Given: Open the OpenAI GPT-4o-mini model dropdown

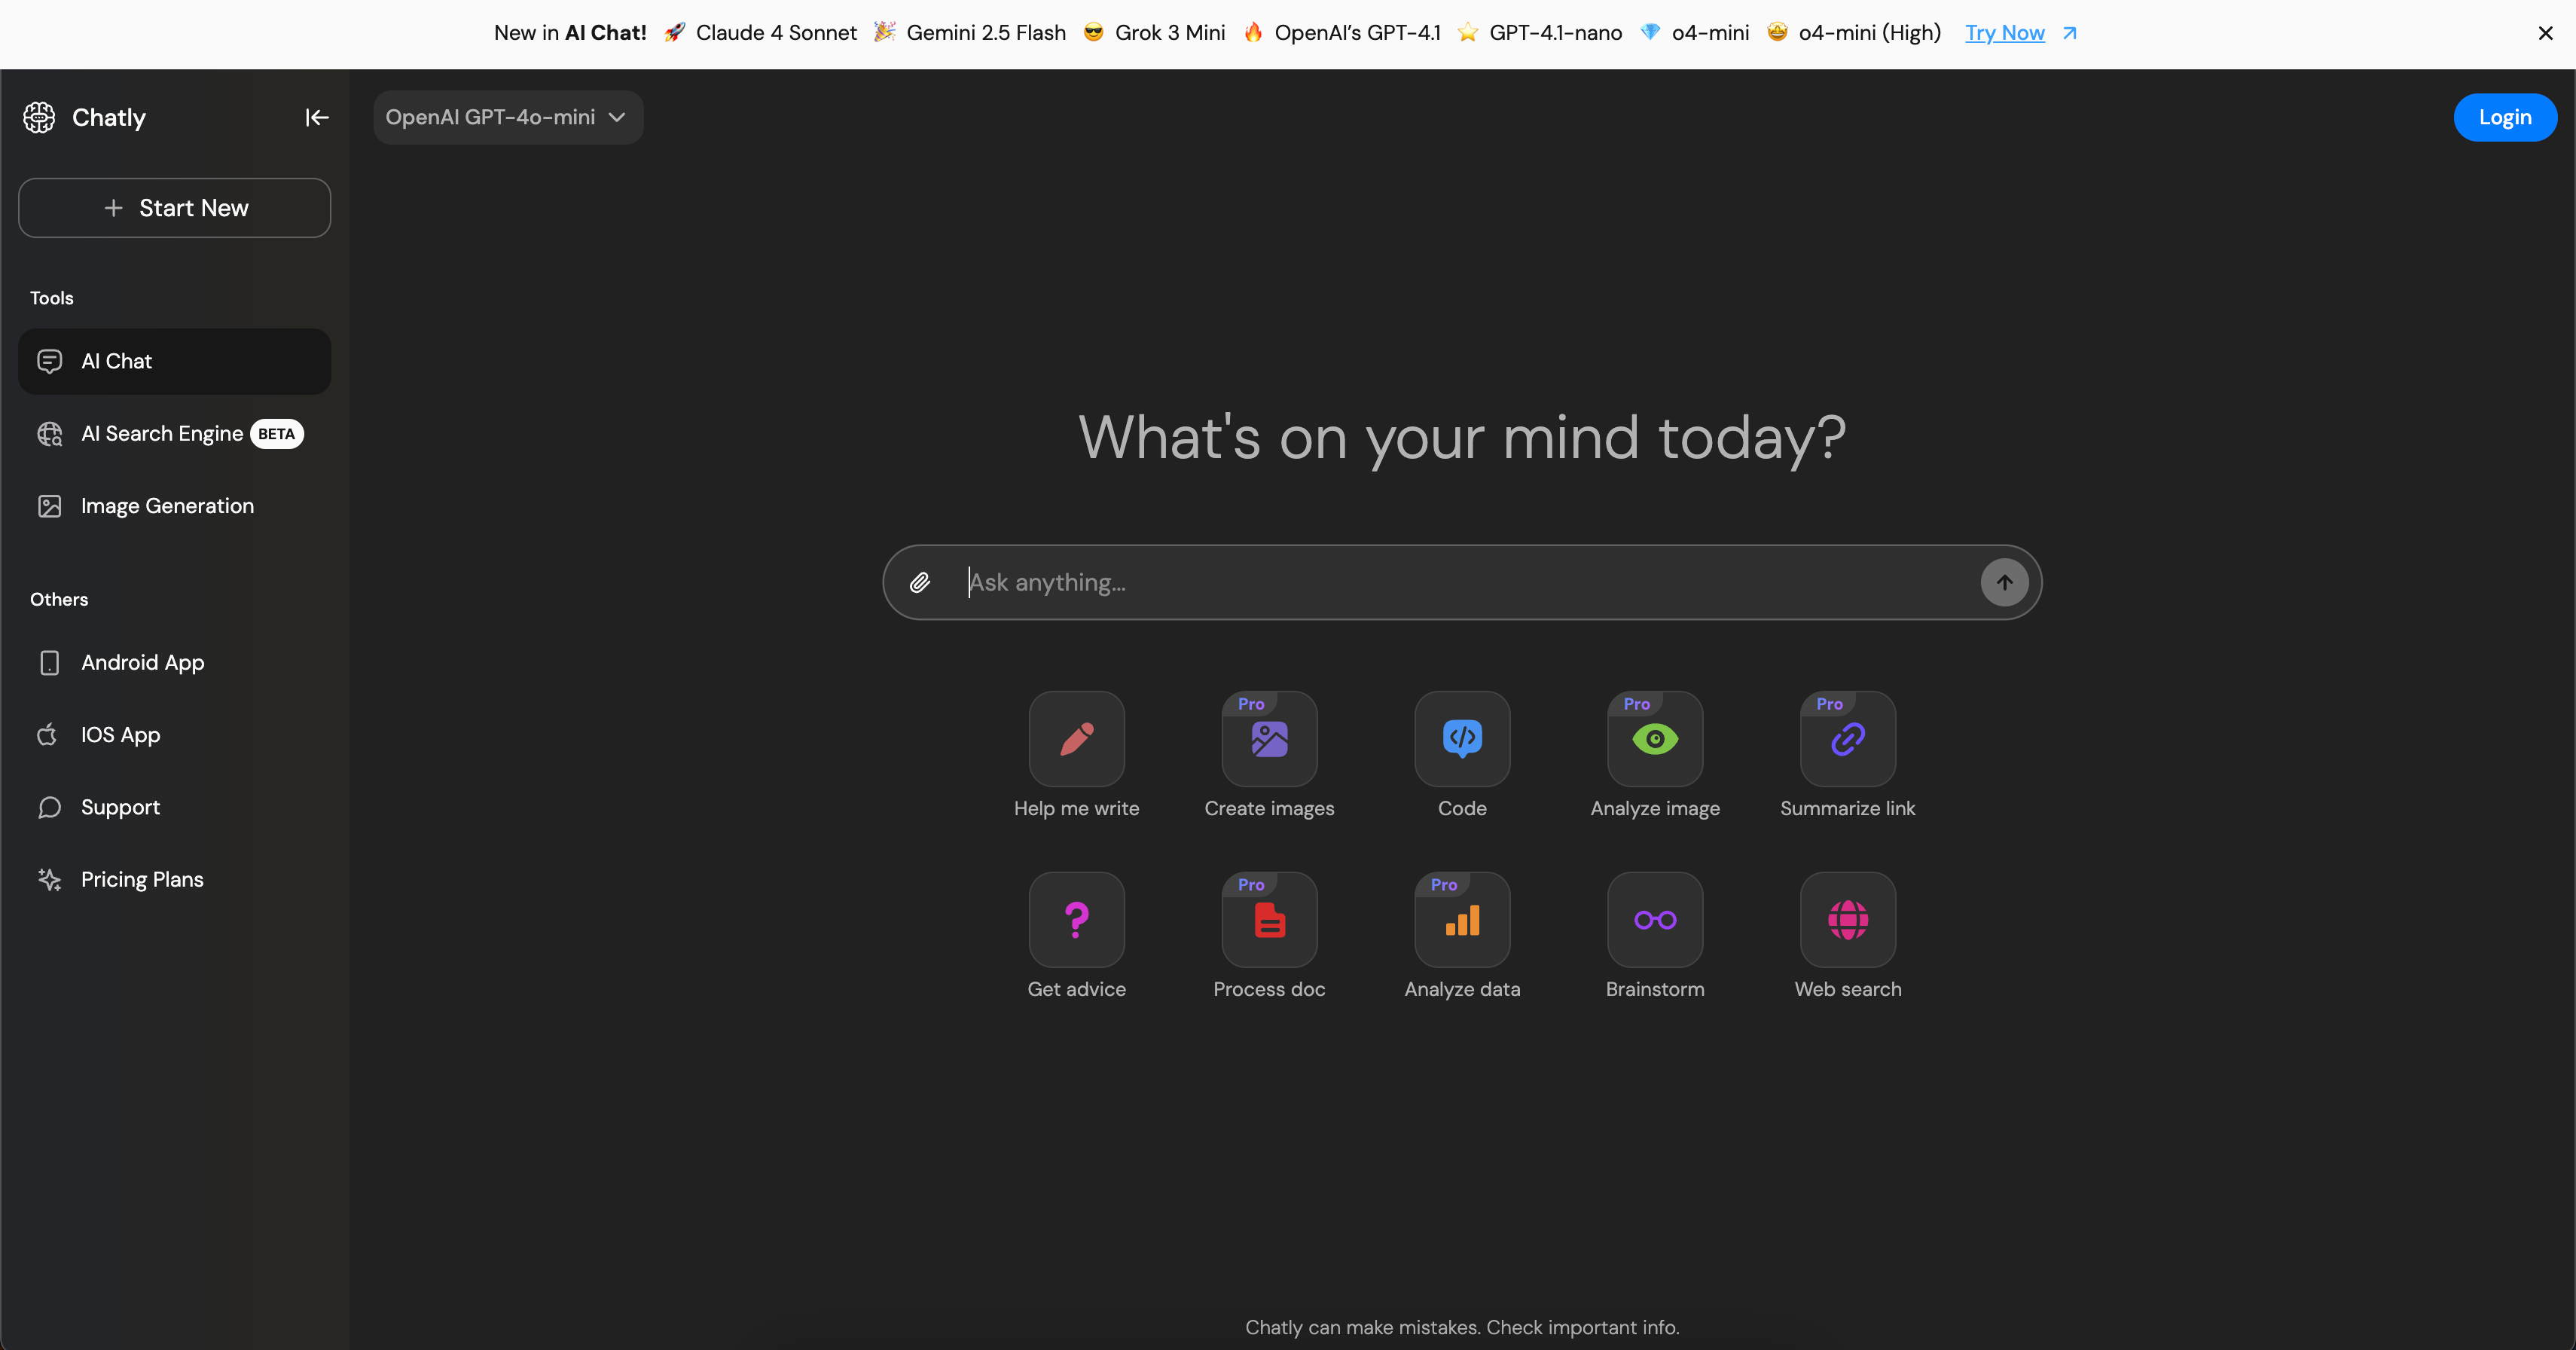Looking at the screenshot, I should [507, 117].
